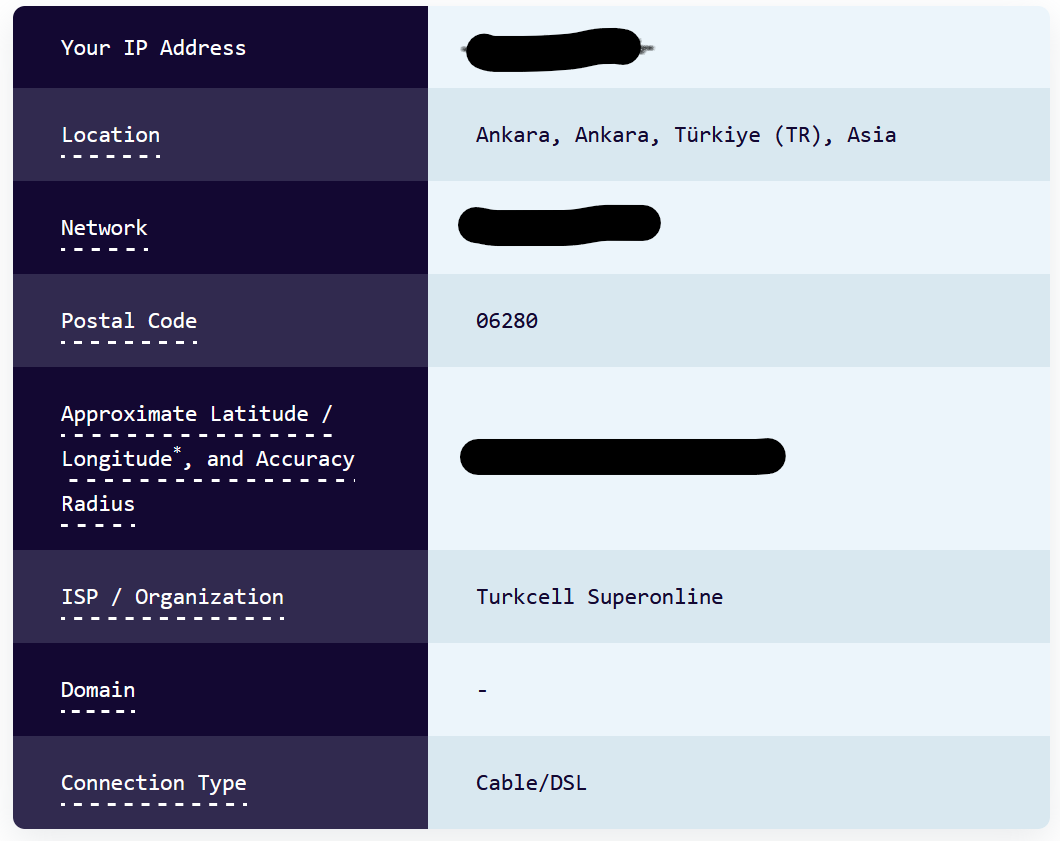Click the "Radius" word in the label
This screenshot has height=841, width=1060.
point(98,504)
